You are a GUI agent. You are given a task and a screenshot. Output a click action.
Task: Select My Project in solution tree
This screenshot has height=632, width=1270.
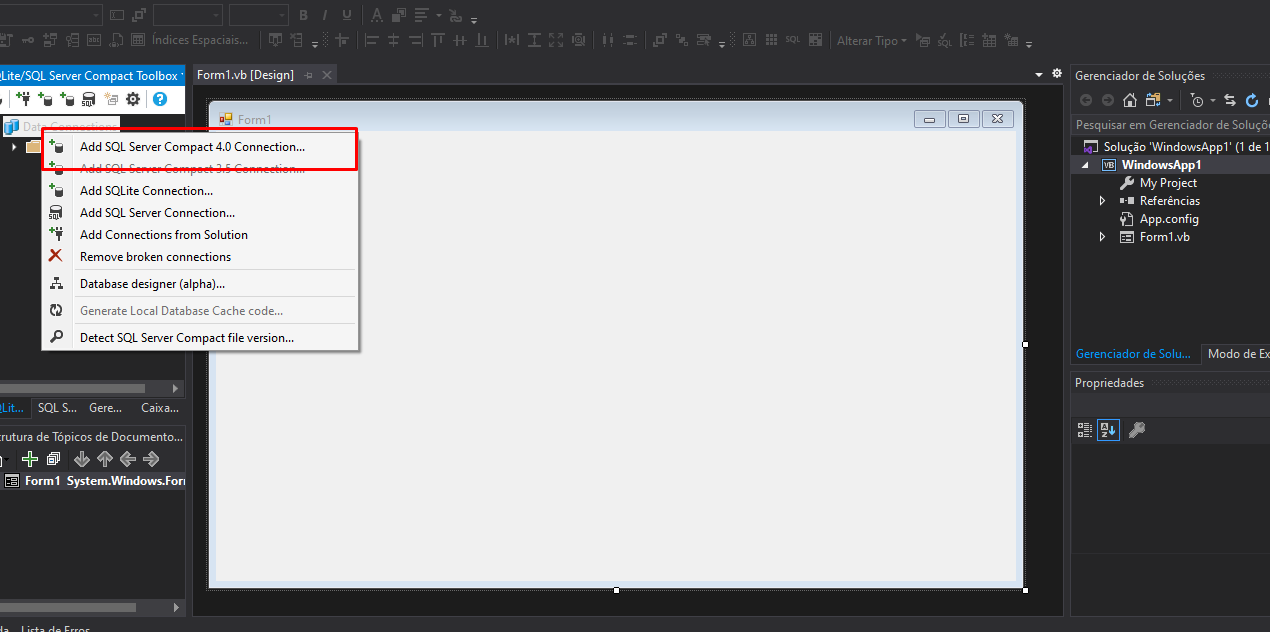(x=1168, y=183)
